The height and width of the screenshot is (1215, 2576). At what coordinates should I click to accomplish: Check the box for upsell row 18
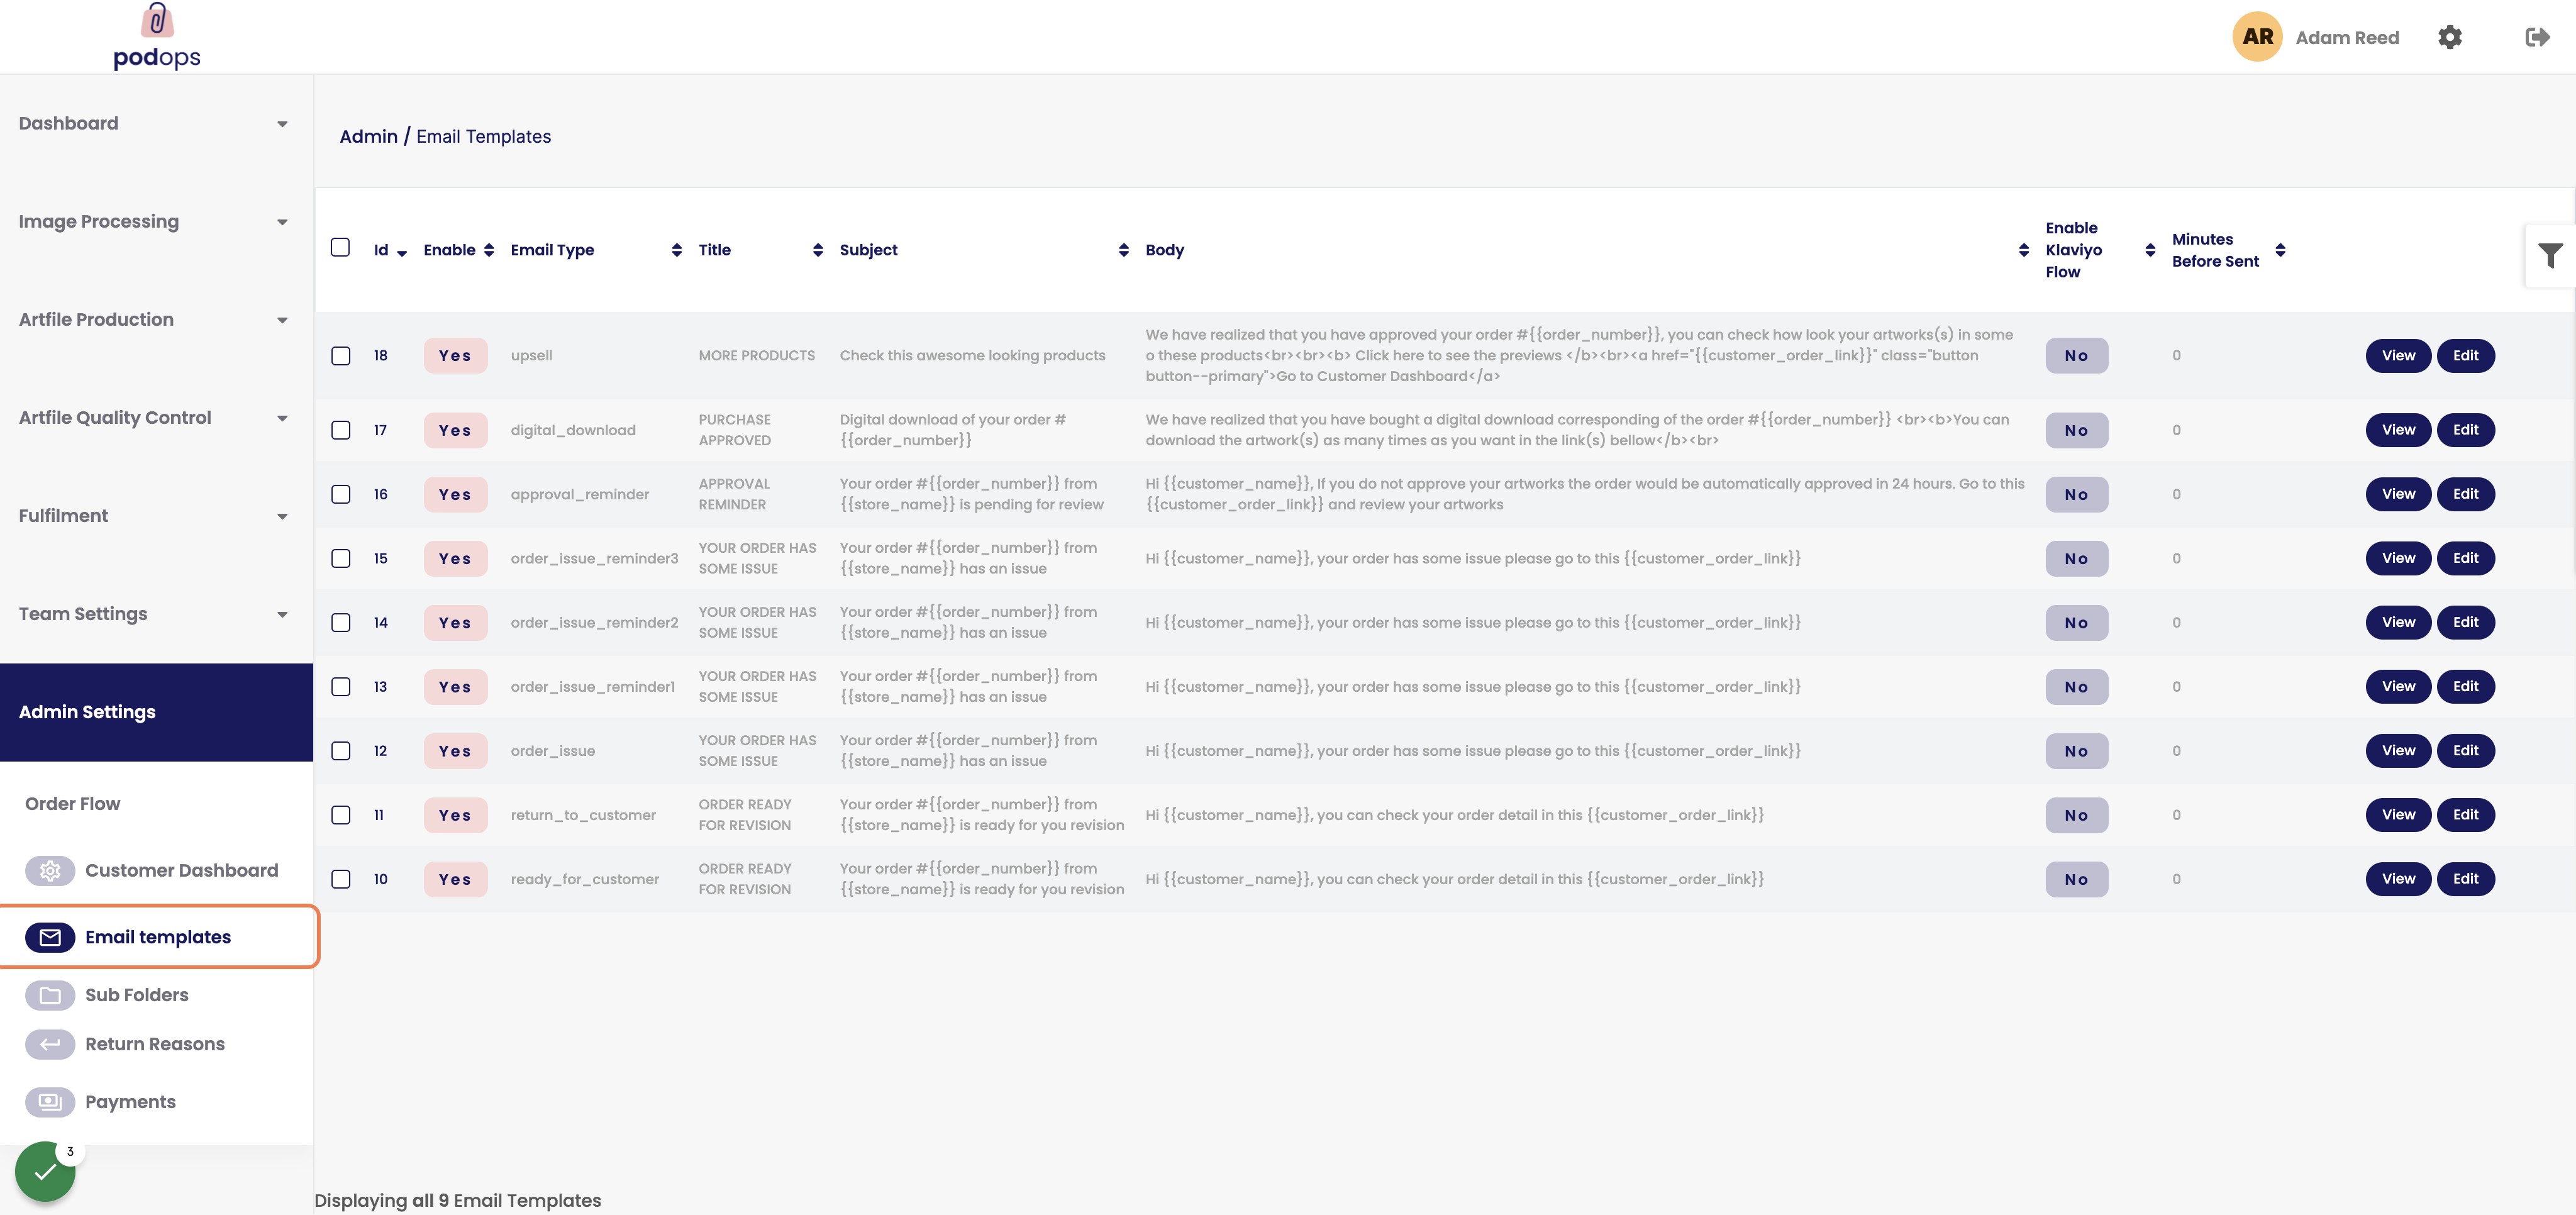pos(341,356)
